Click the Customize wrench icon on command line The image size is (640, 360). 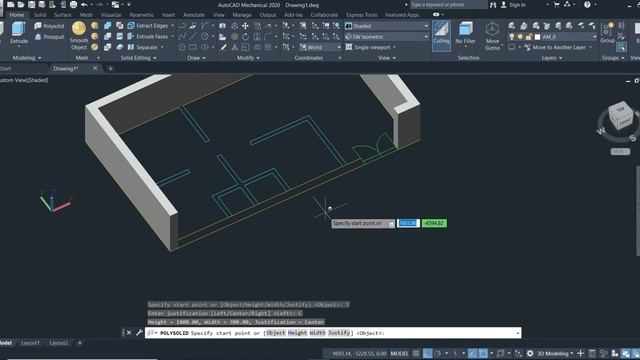coord(139,333)
